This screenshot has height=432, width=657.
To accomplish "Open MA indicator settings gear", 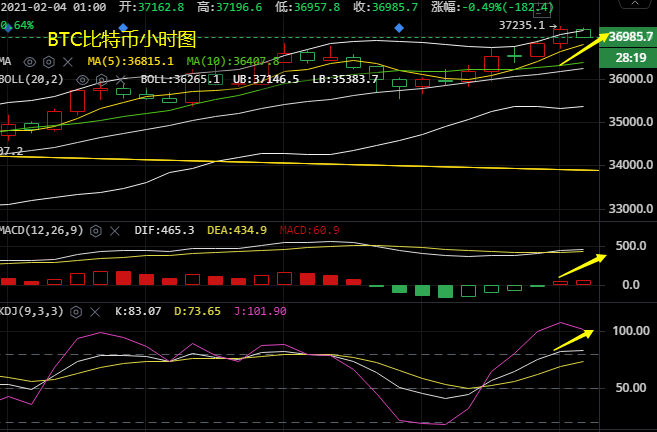I will [x=47, y=61].
